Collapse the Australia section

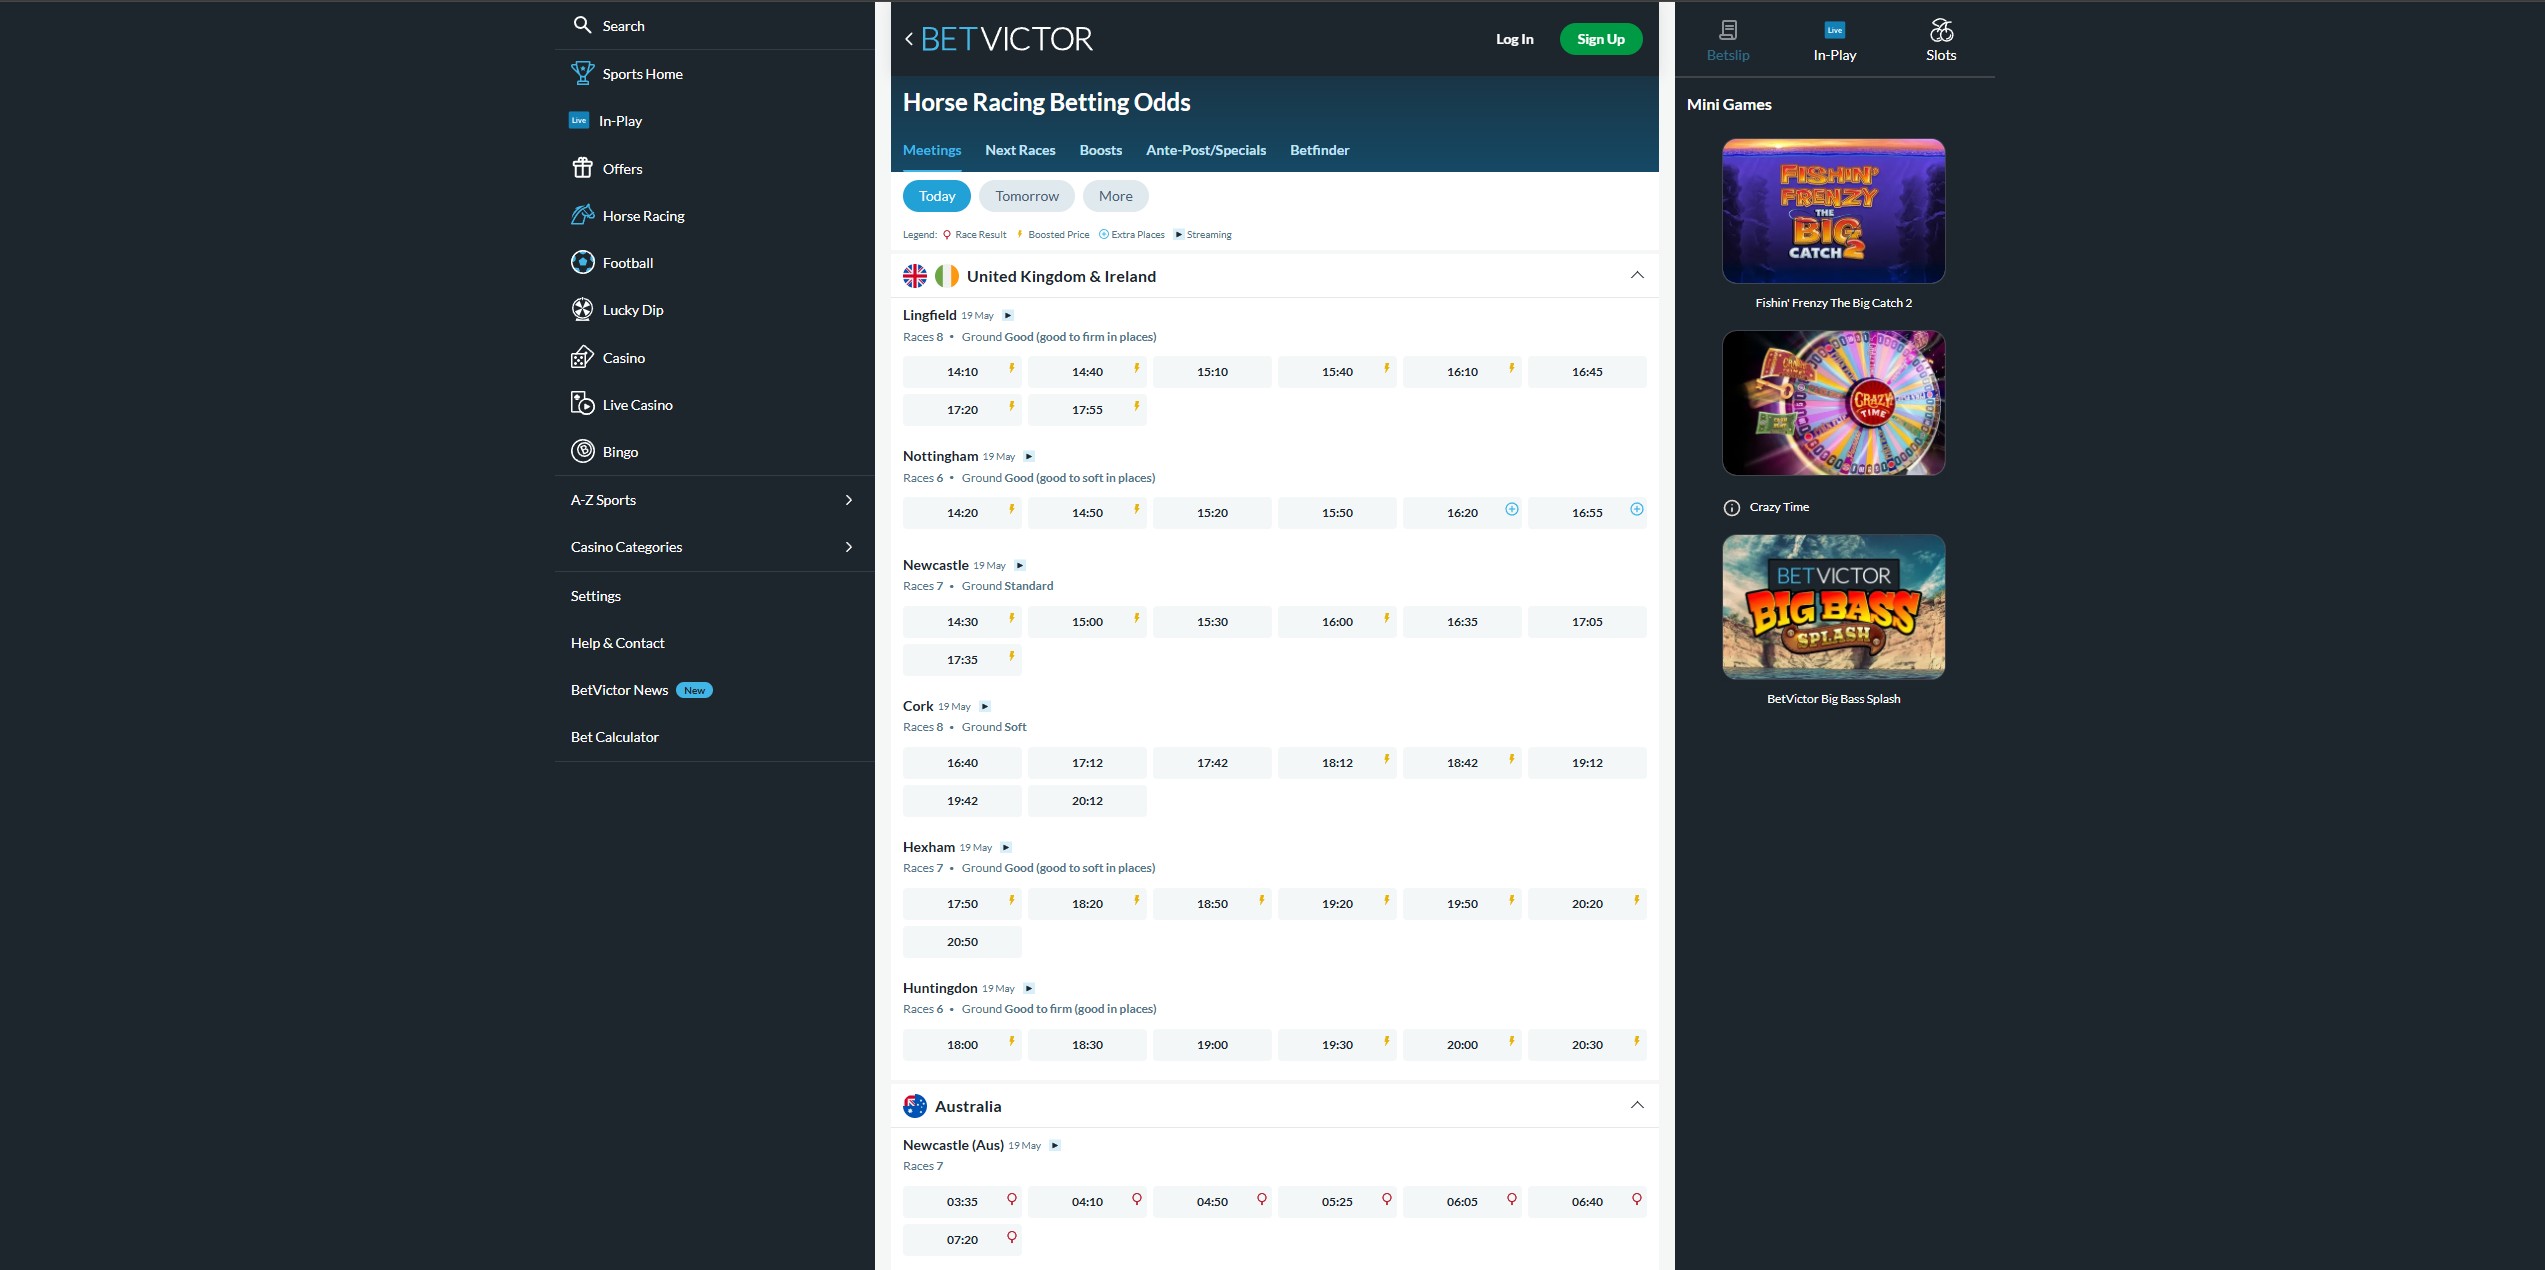click(x=1637, y=1105)
